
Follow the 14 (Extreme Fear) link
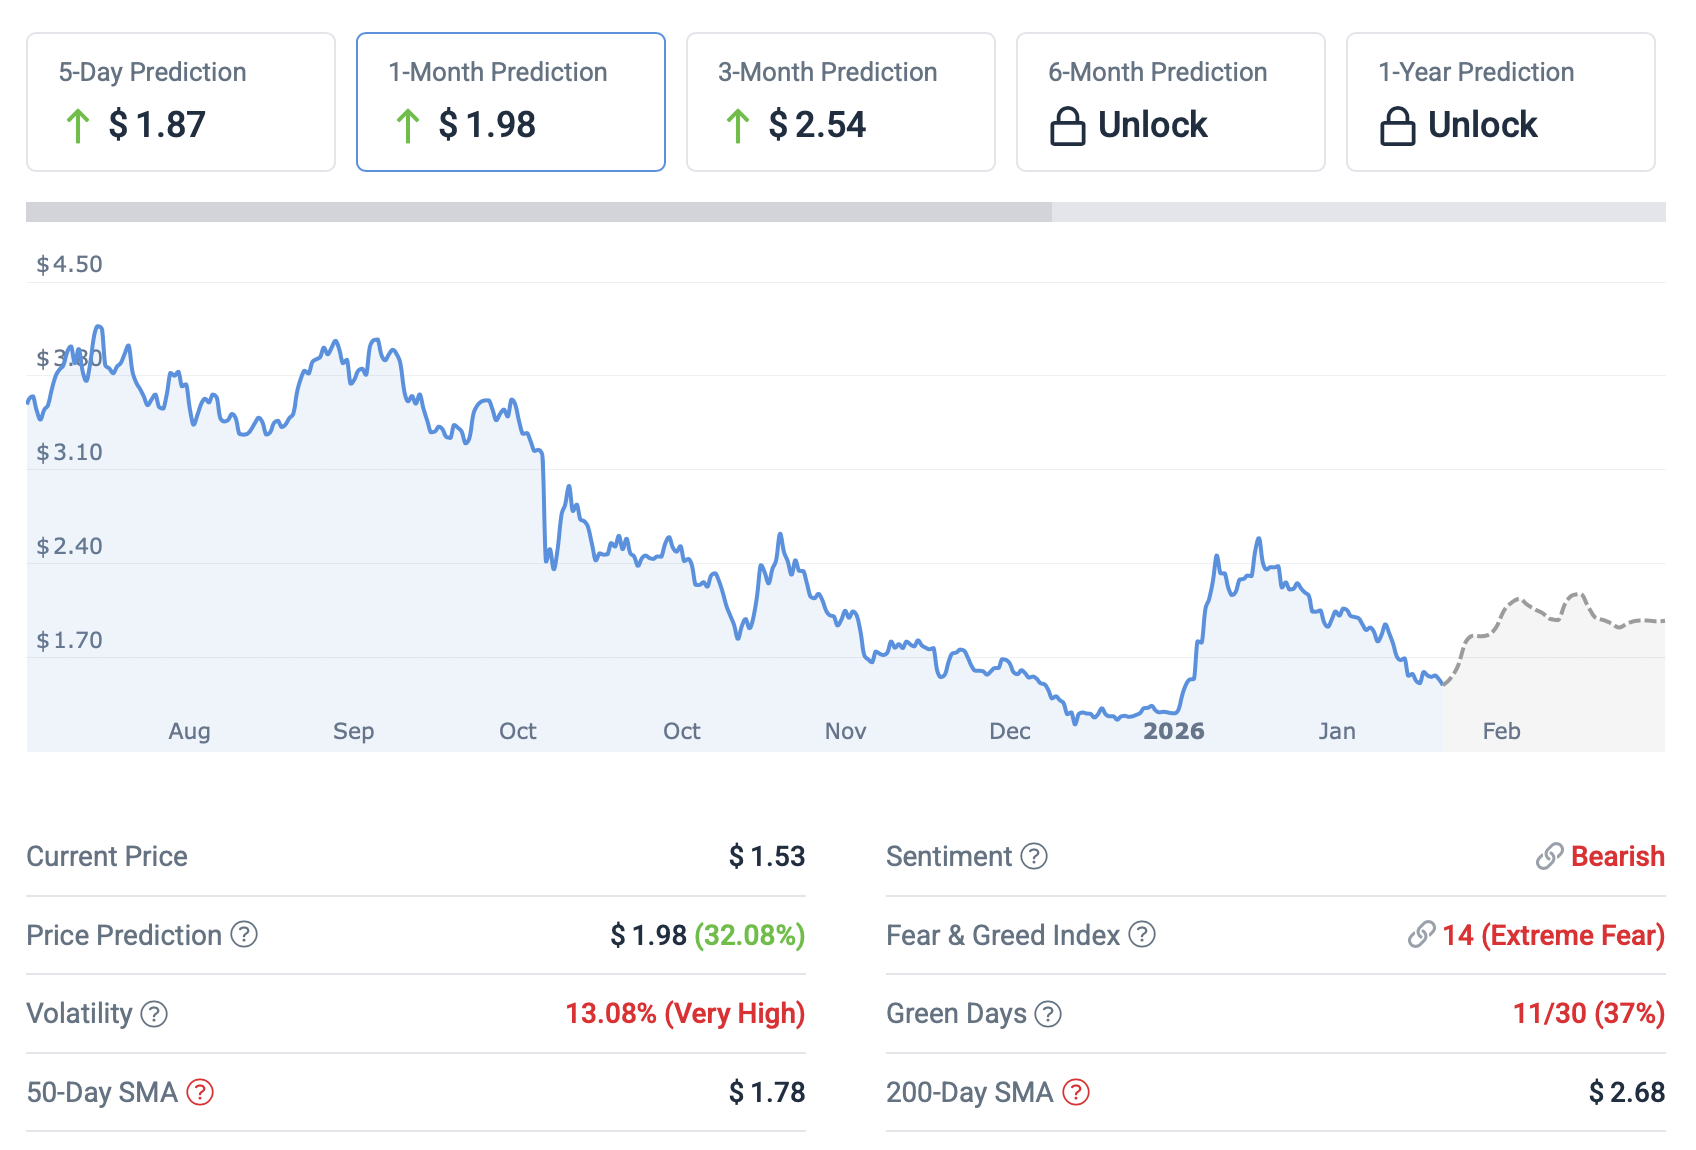pos(1552,935)
